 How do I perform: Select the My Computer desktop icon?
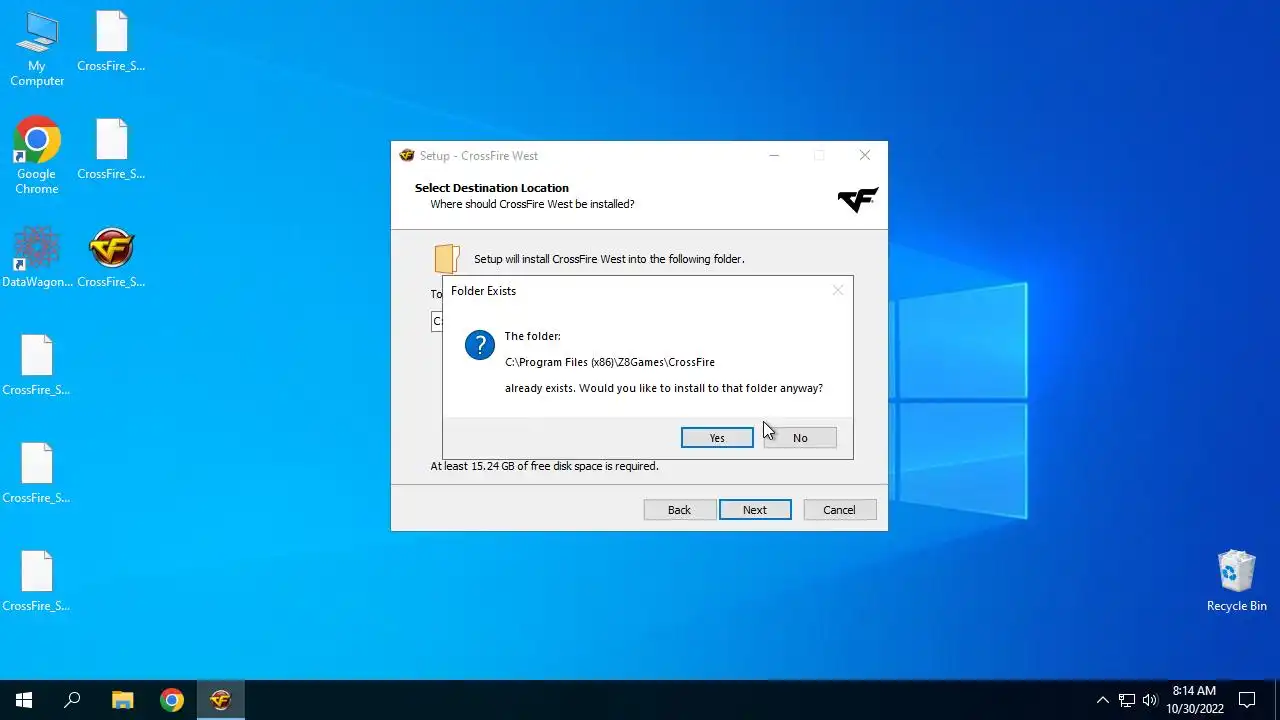(x=37, y=50)
